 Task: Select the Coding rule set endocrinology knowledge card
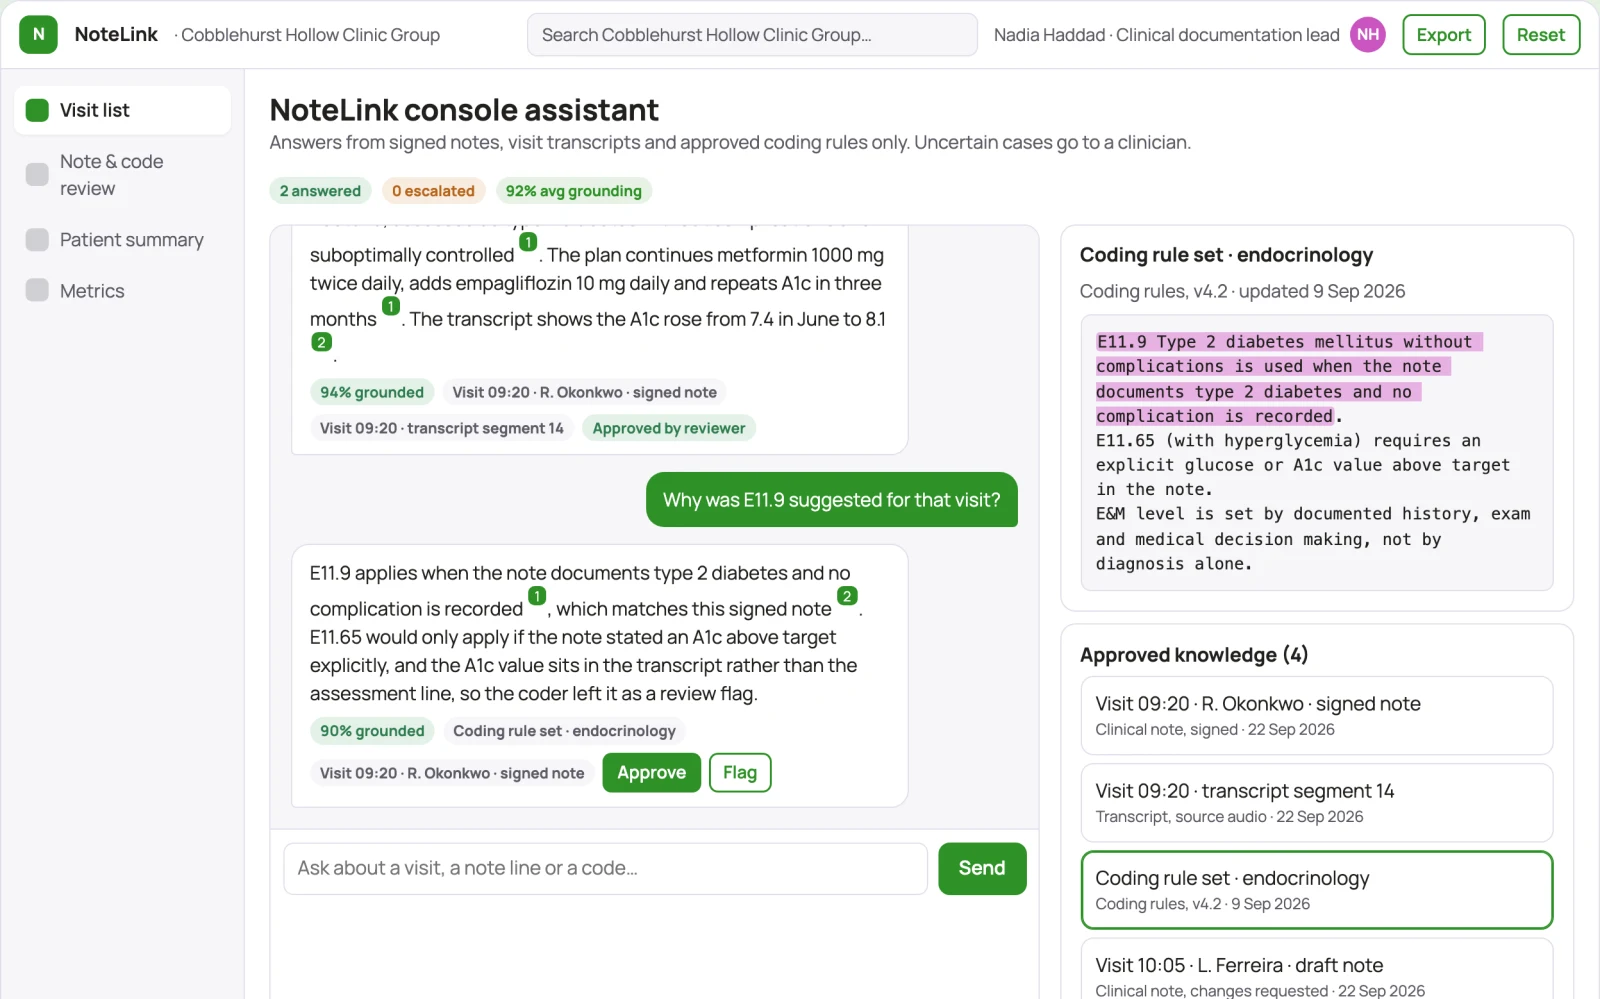click(x=1316, y=890)
